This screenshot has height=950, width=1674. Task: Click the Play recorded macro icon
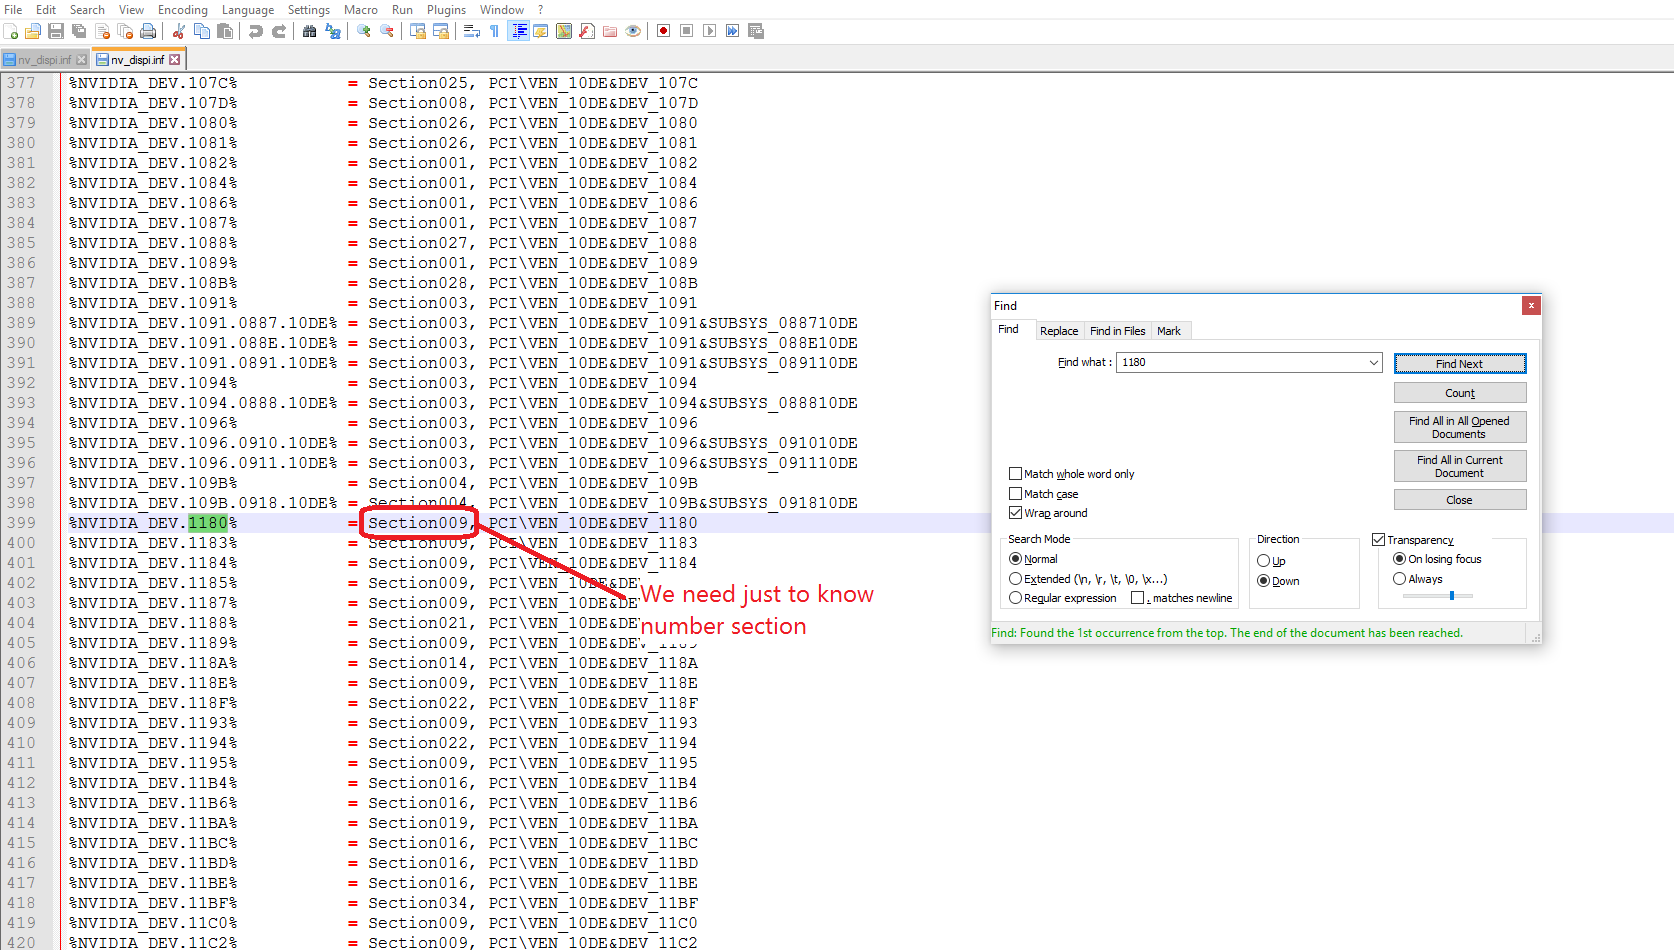tap(709, 31)
